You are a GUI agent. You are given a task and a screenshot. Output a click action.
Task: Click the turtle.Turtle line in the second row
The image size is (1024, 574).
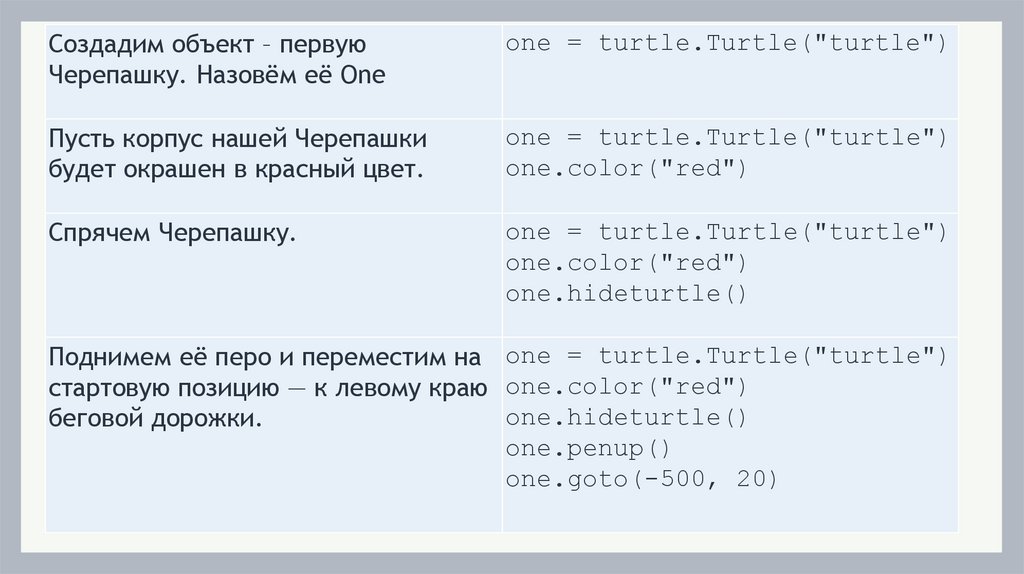click(725, 137)
